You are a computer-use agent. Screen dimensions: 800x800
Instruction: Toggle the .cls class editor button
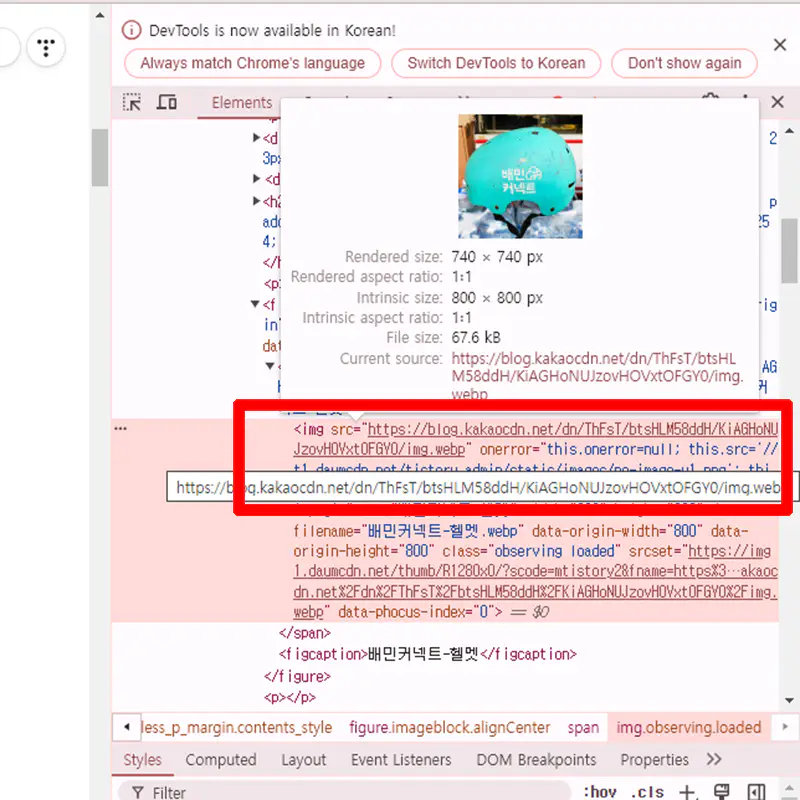click(x=647, y=791)
